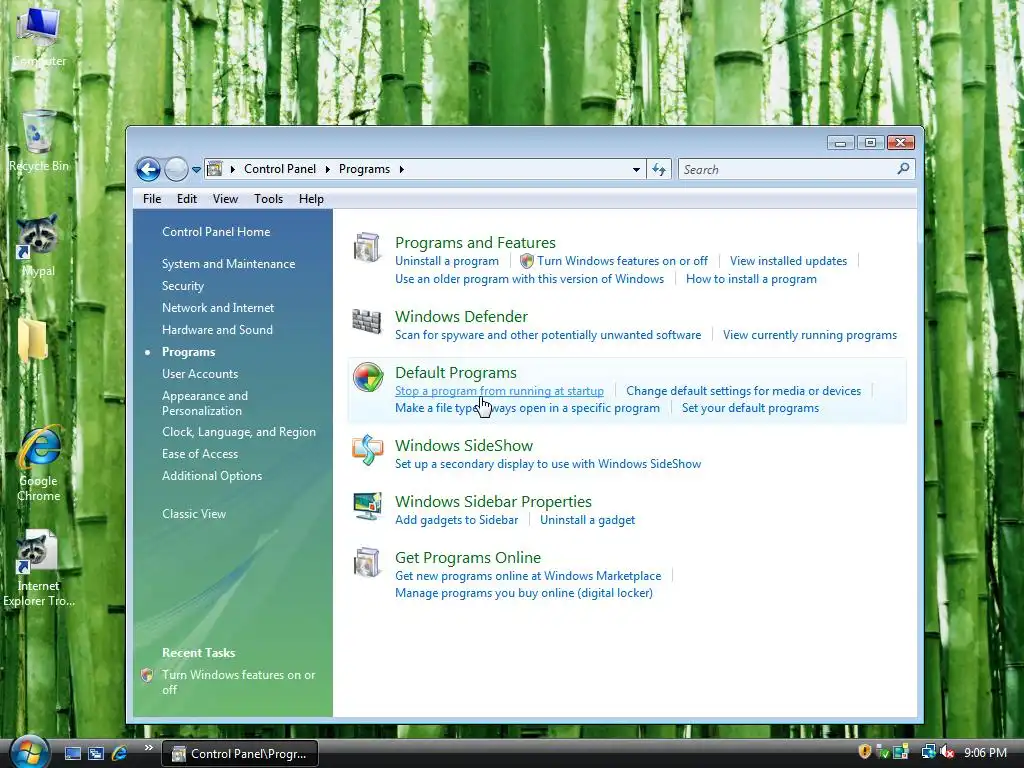Screen dimensions: 1024x768
Task: Go to Control Panel Home
Action: click(x=216, y=232)
